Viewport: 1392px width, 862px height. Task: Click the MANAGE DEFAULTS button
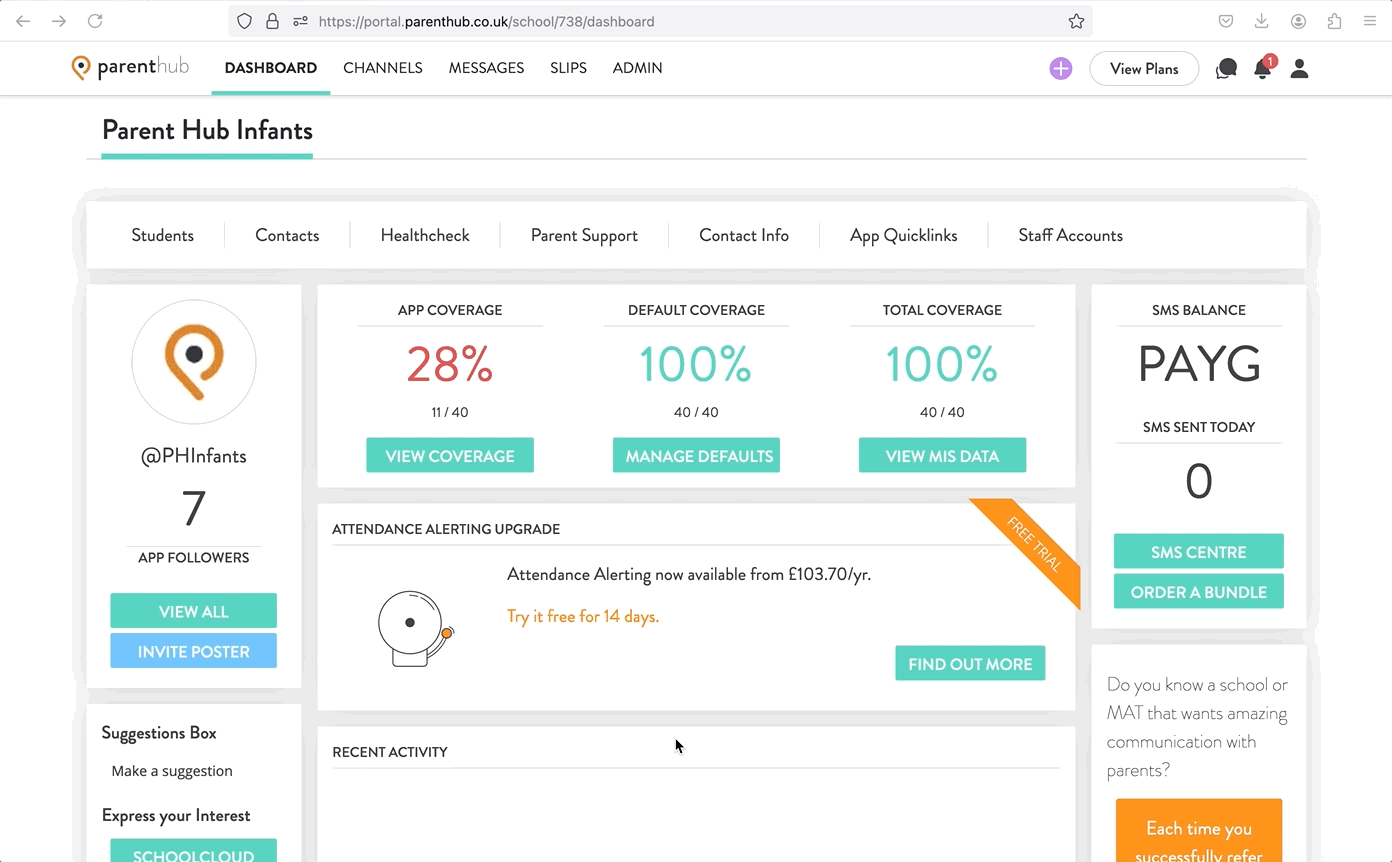(696, 455)
